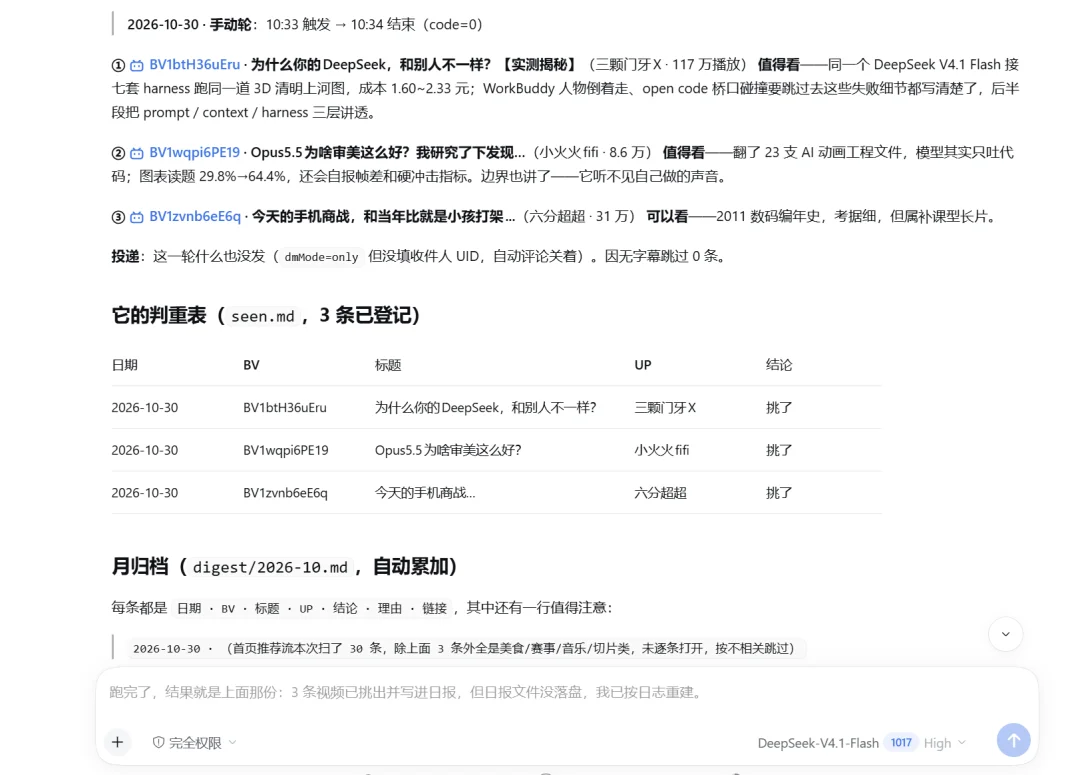
Task: Click the 标题 column header
Action: click(388, 365)
